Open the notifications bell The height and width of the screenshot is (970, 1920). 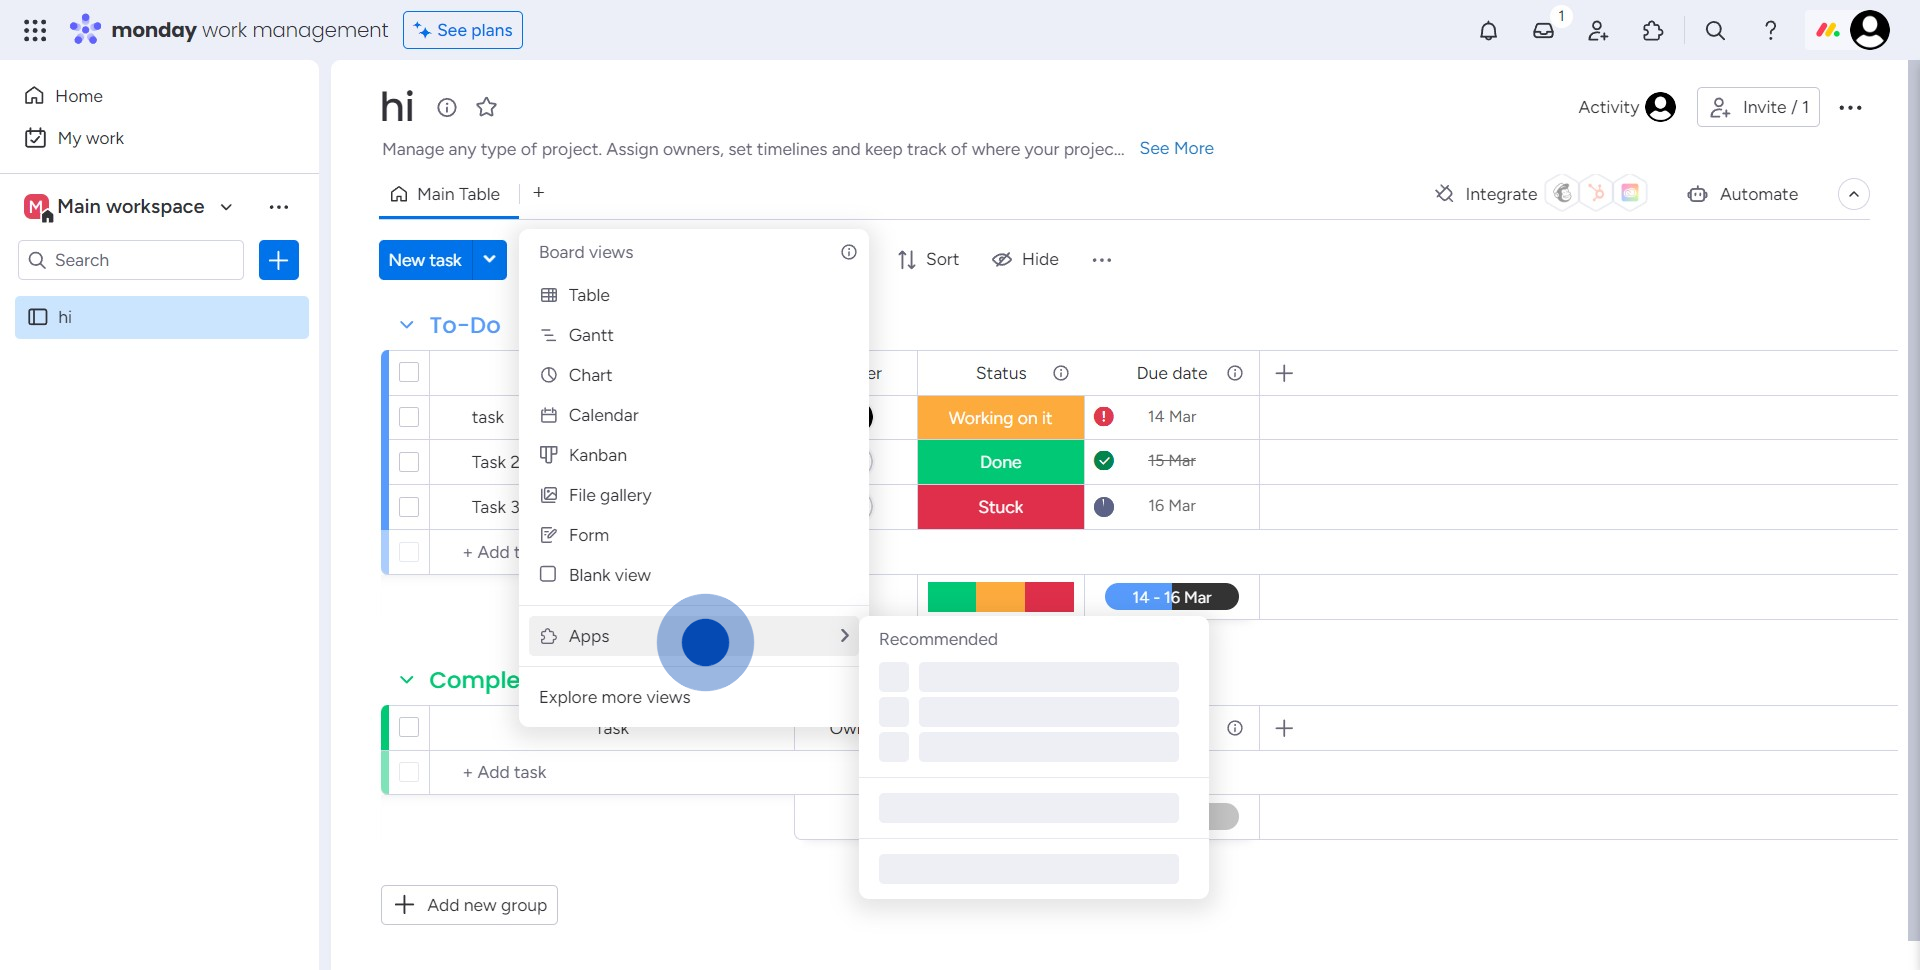1488,31
